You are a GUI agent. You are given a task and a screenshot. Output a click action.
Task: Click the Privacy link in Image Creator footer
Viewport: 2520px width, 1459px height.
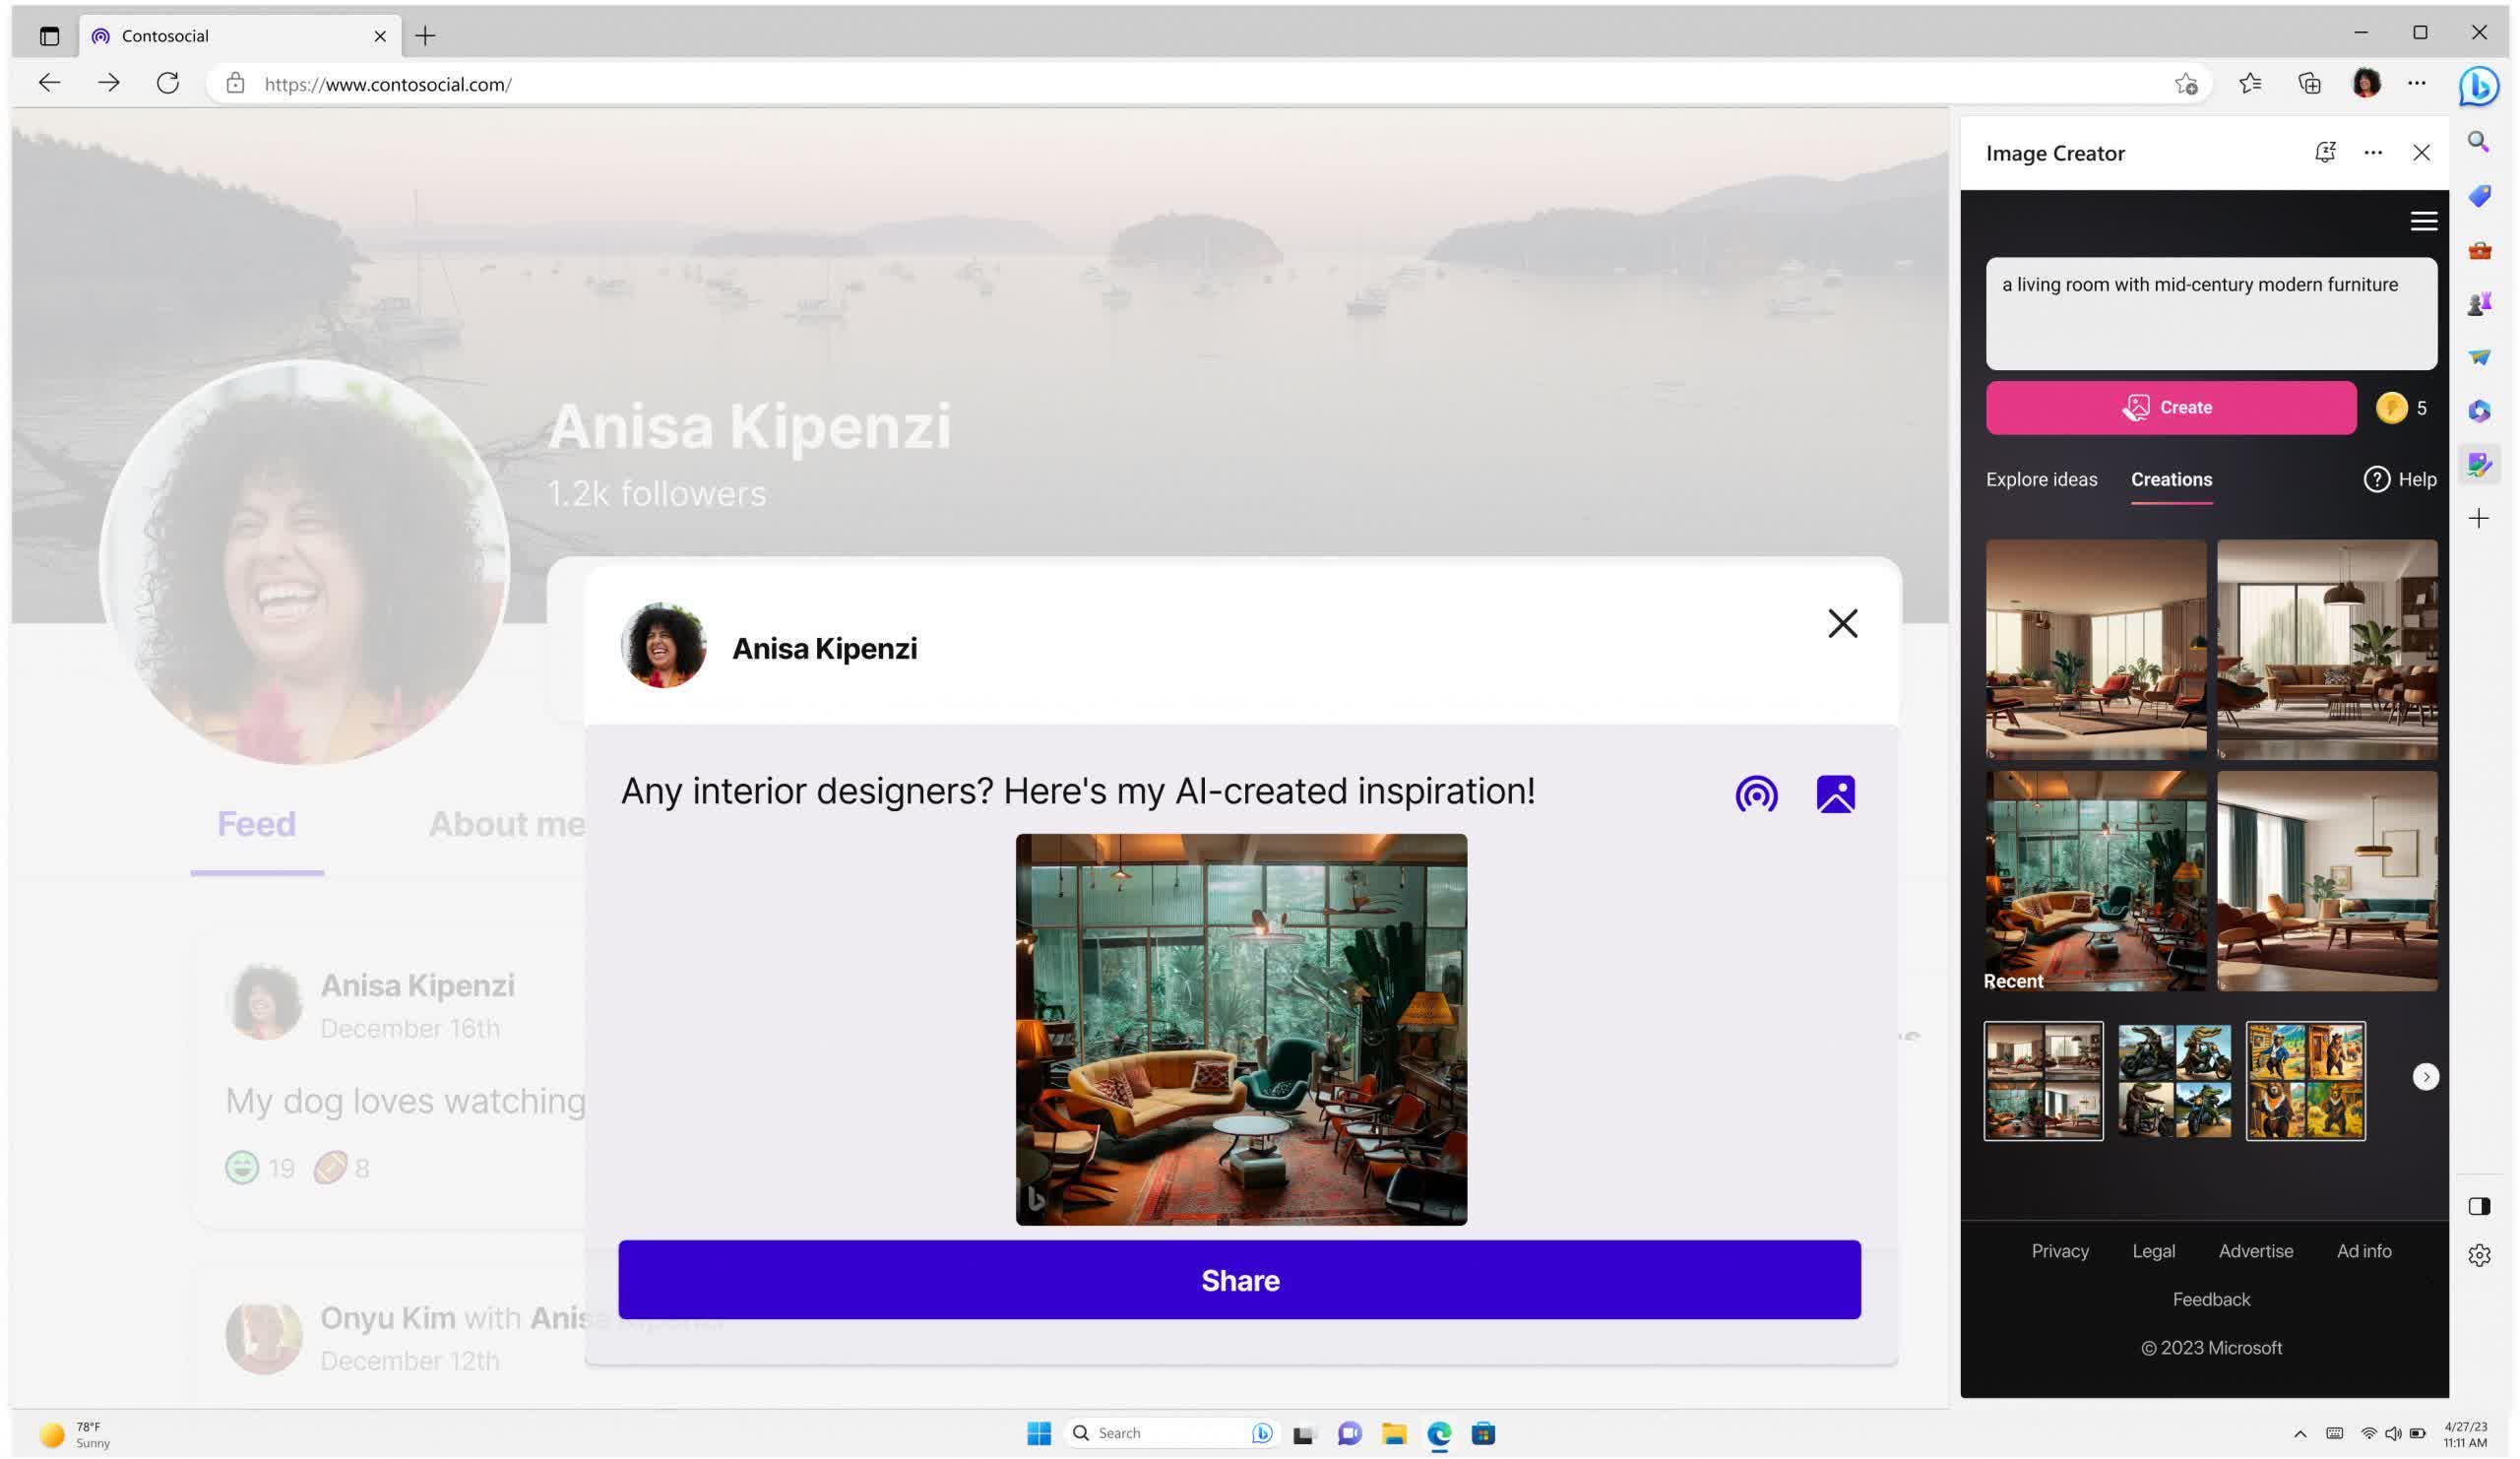[2059, 1250]
